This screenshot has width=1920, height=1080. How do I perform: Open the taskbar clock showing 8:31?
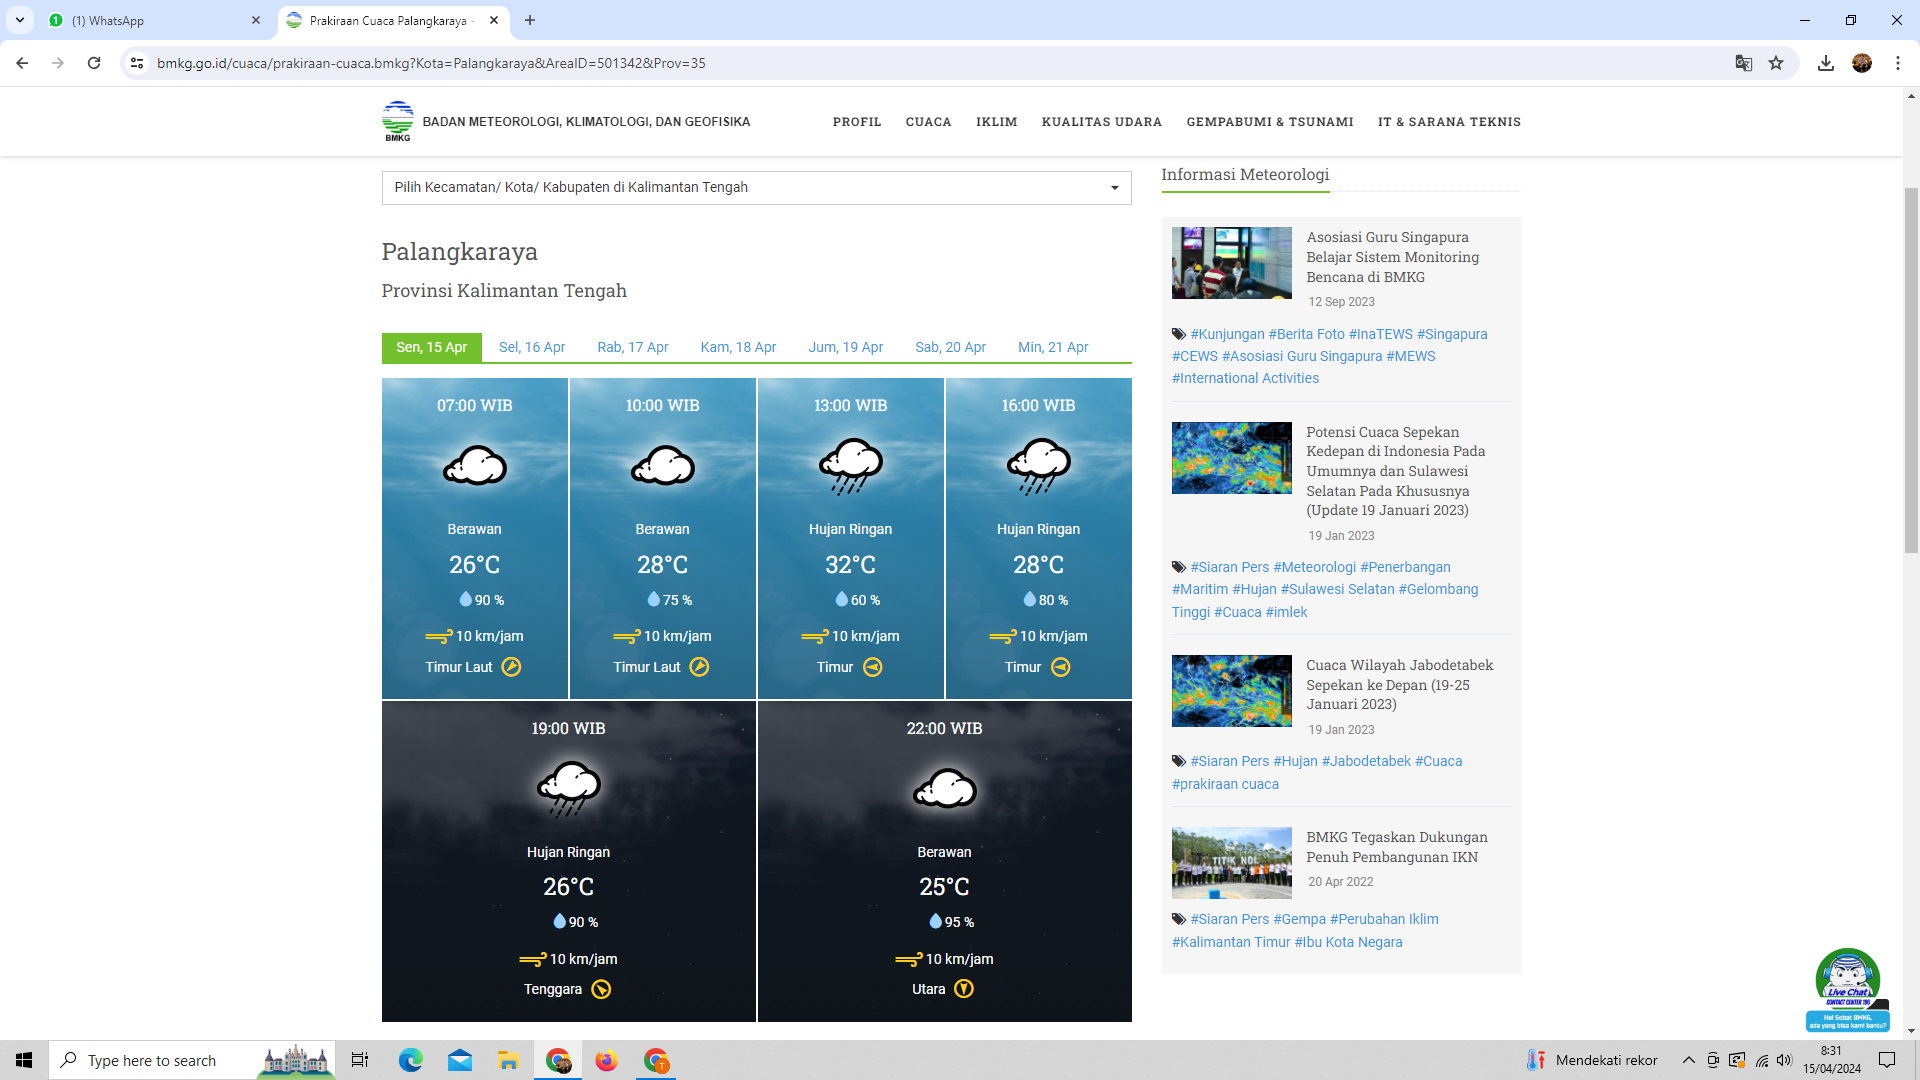click(x=1832, y=1060)
